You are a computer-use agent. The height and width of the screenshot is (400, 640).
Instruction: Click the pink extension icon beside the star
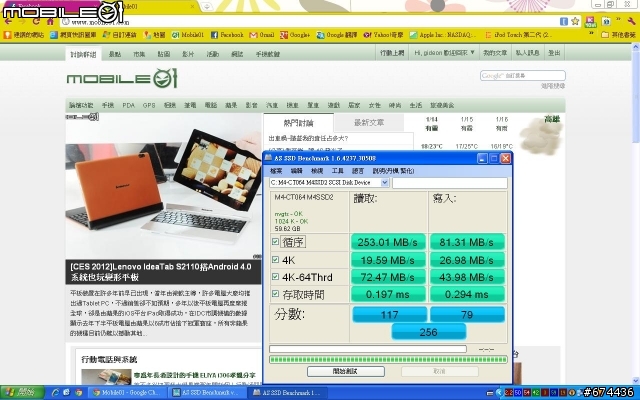(590, 21)
